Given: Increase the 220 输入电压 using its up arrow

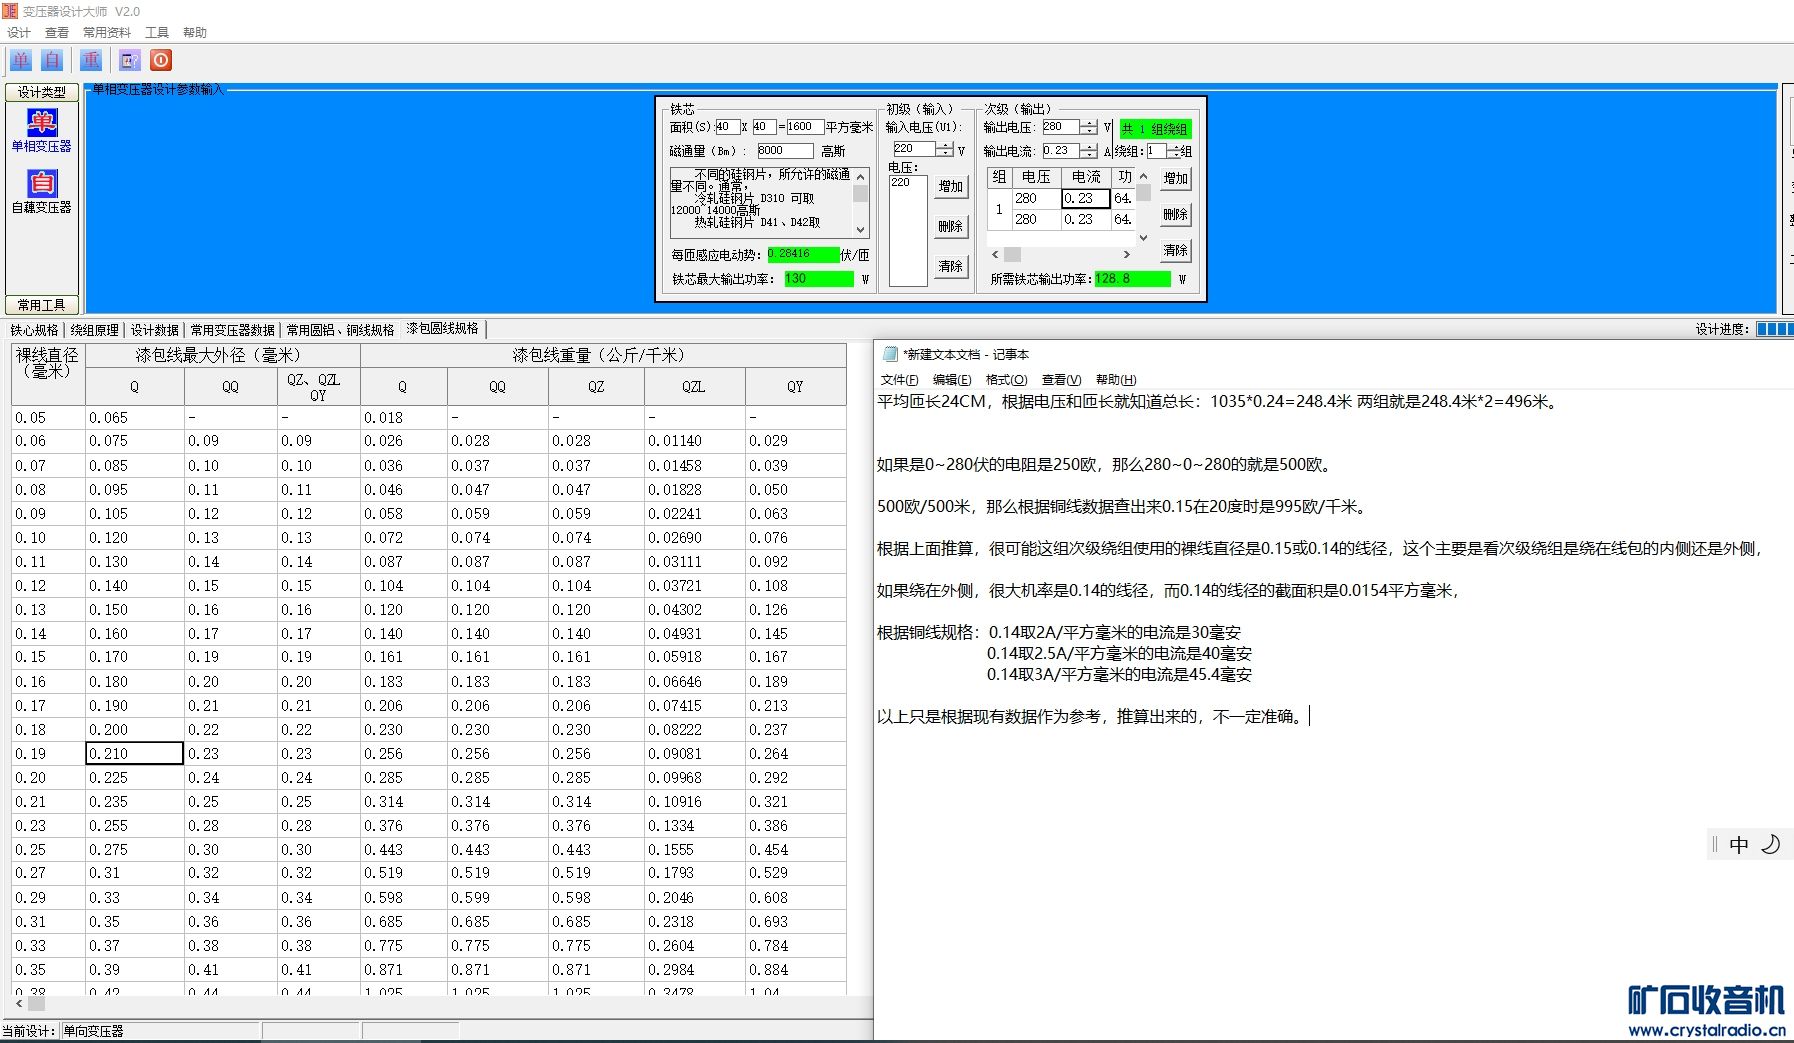Looking at the screenshot, I should point(944,144).
